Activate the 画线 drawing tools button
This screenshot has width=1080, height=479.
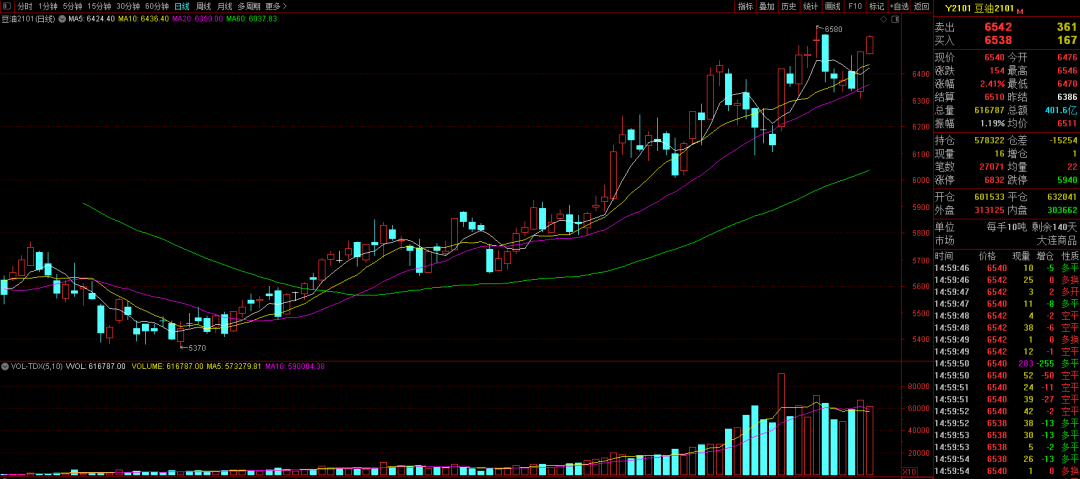(x=833, y=6)
